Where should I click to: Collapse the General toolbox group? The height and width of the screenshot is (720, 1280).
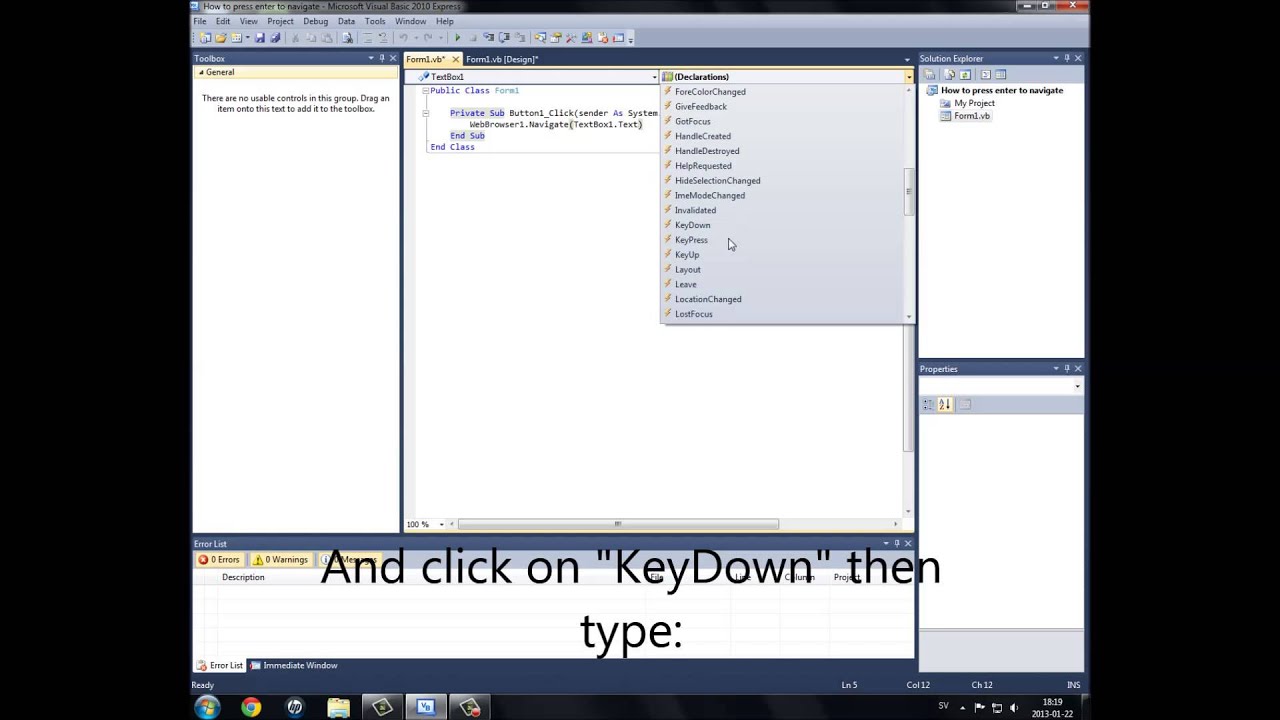coord(200,72)
